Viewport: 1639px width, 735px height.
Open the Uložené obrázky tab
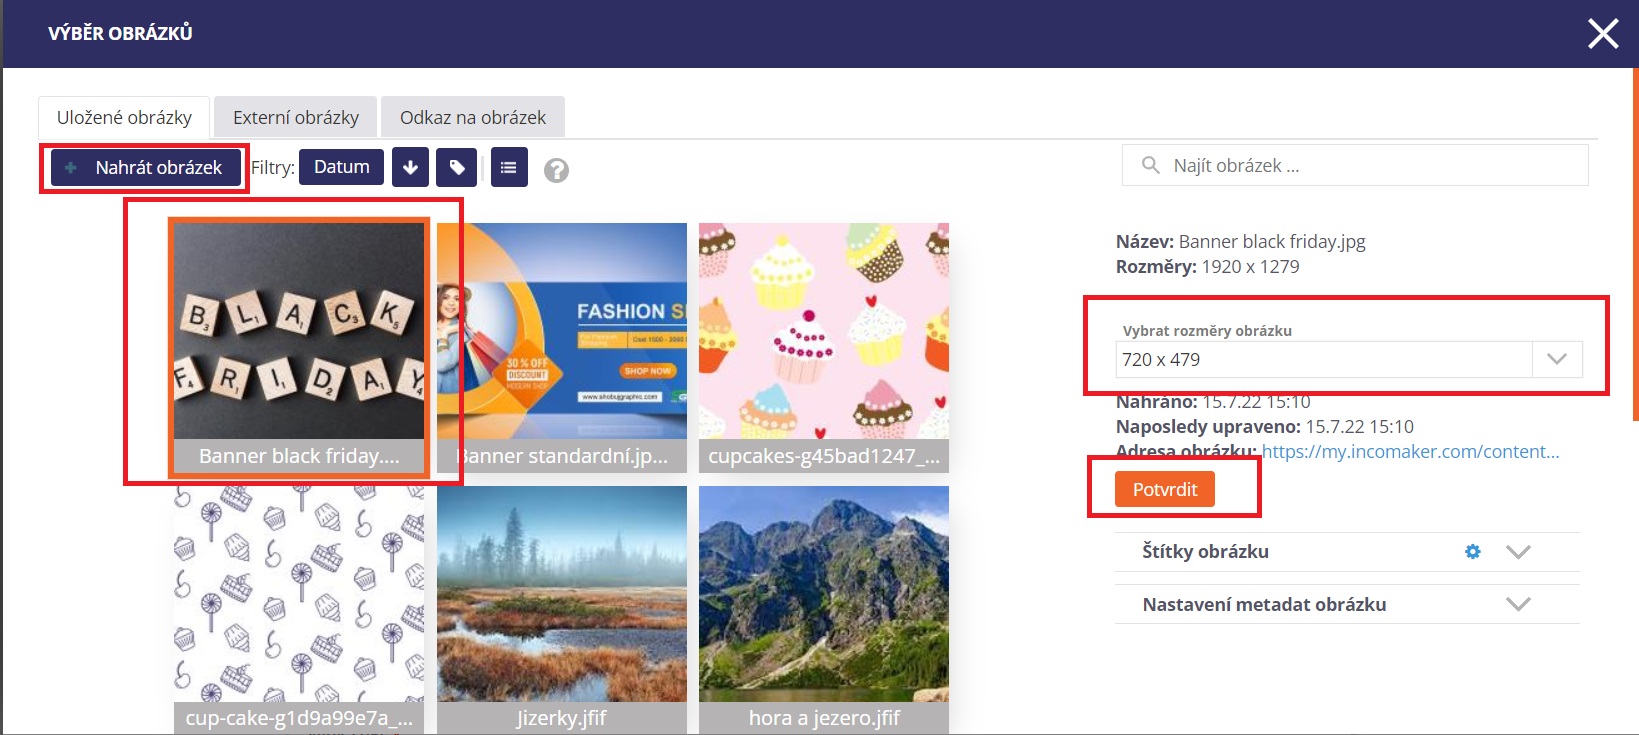[x=124, y=117]
